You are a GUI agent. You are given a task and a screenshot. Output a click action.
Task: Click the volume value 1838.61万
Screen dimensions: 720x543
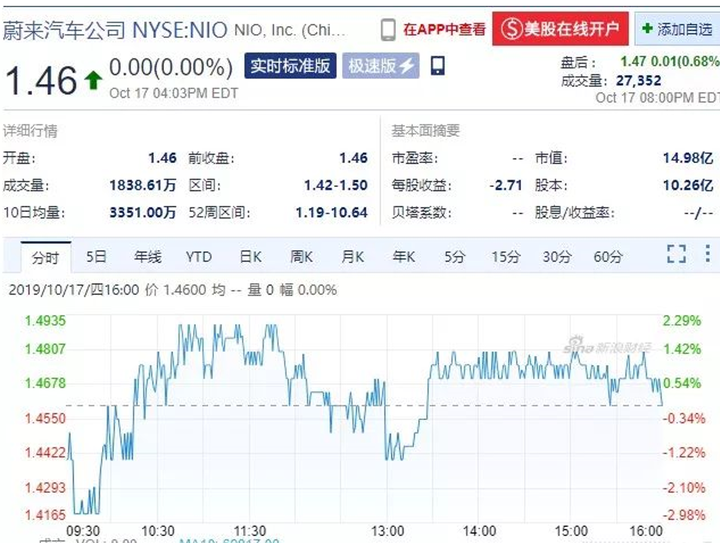143,185
